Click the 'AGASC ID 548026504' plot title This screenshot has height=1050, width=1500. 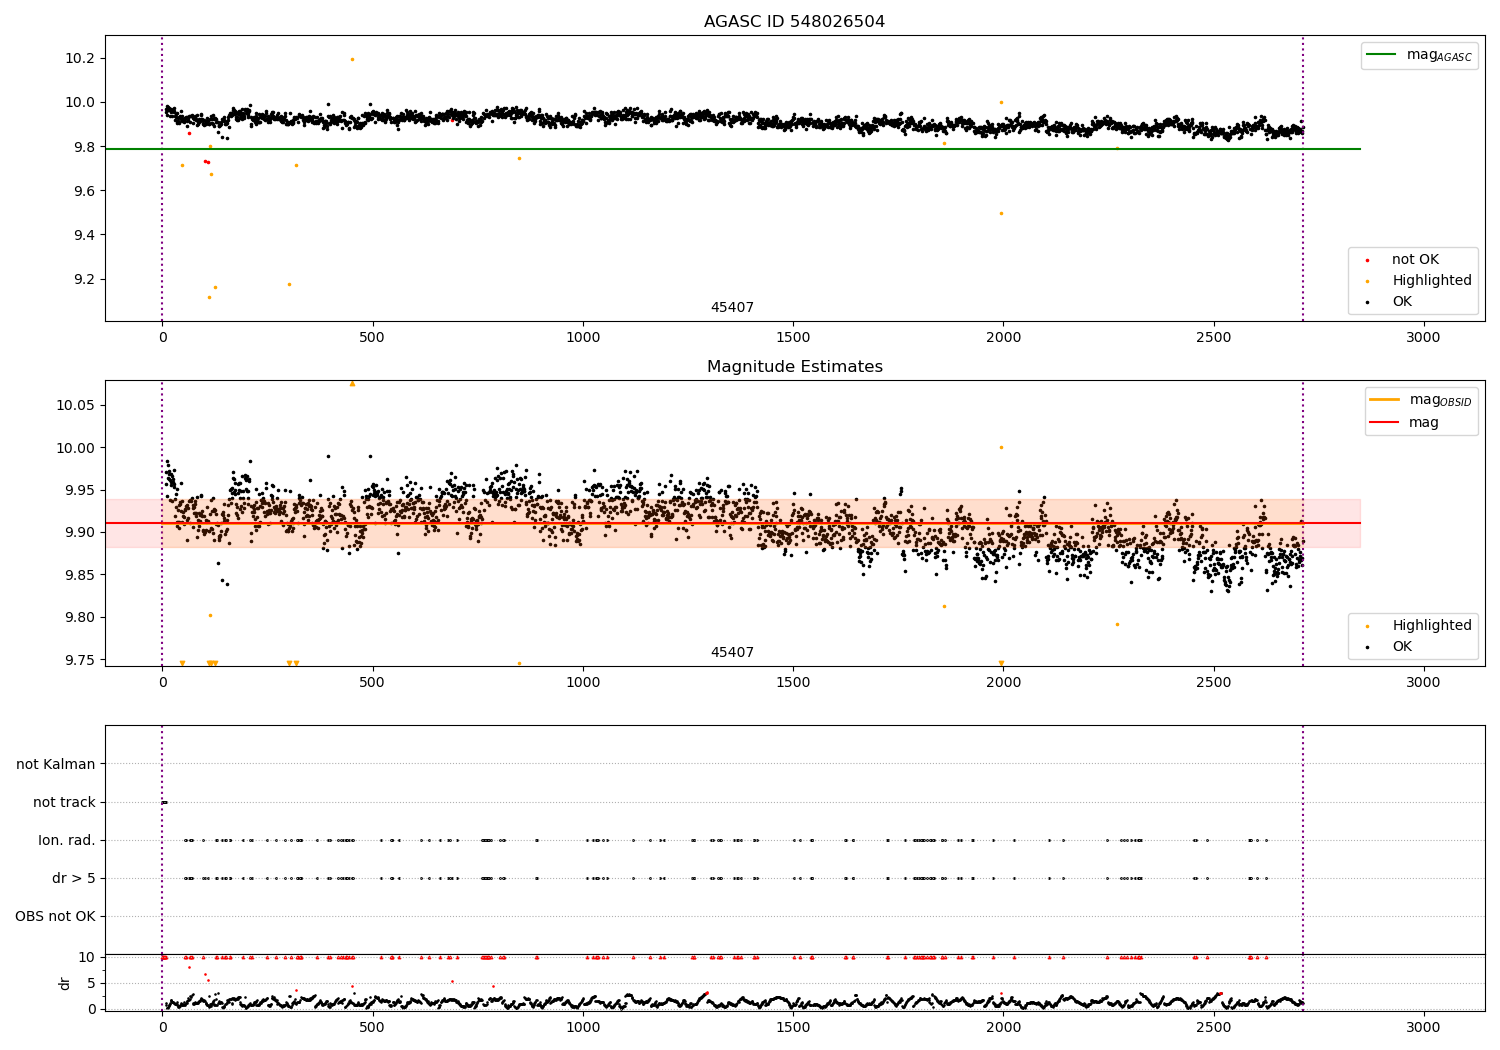(x=794, y=21)
